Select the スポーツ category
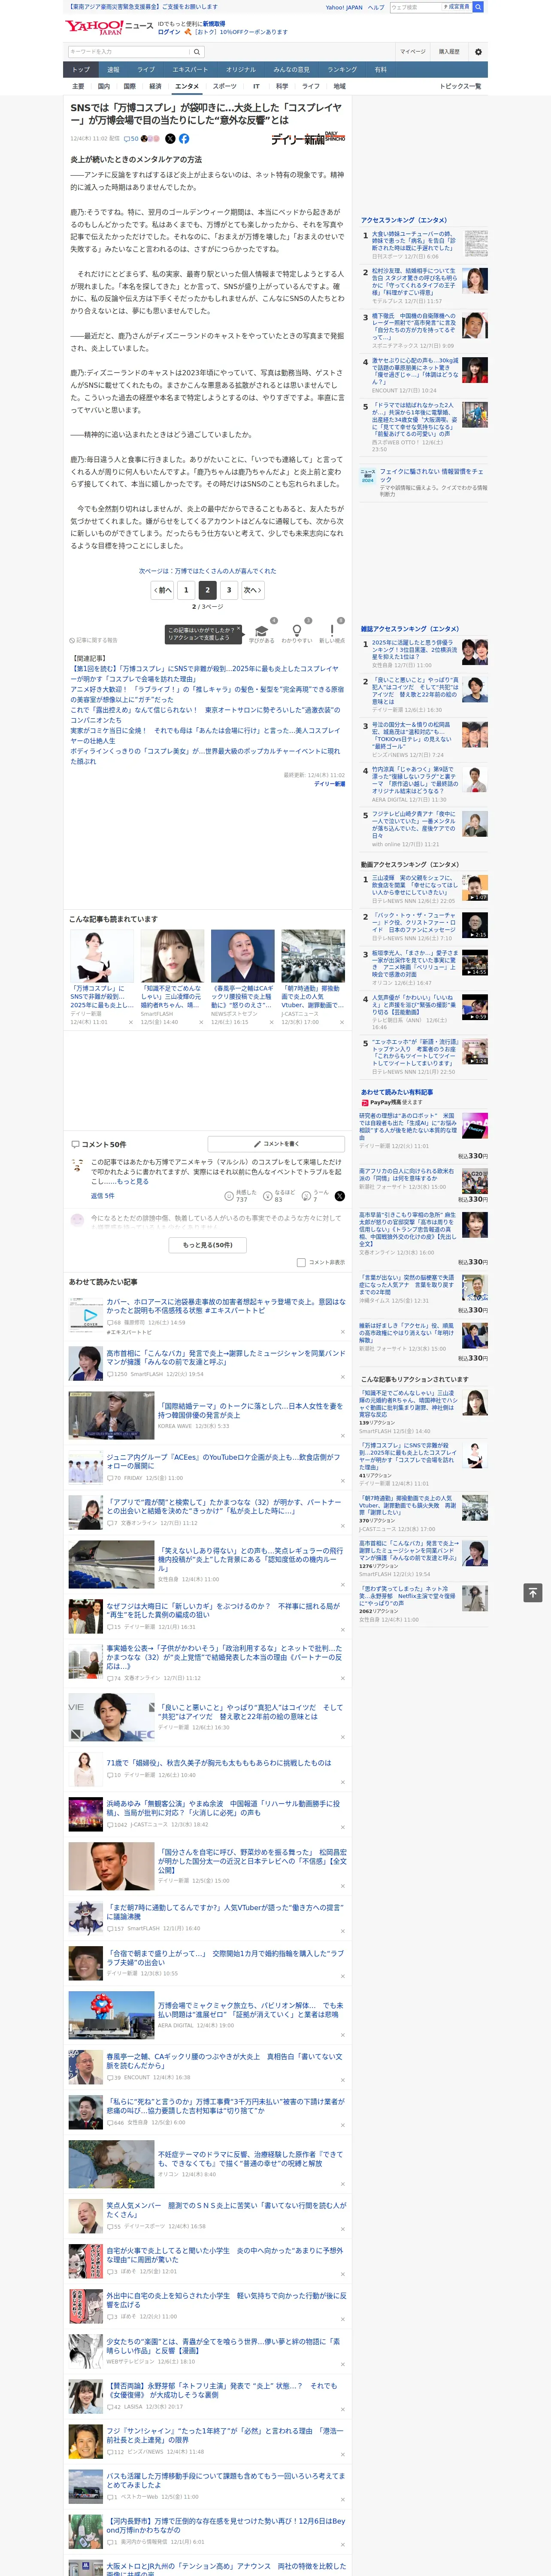Viewport: 551px width, 2576px height. pos(225,86)
